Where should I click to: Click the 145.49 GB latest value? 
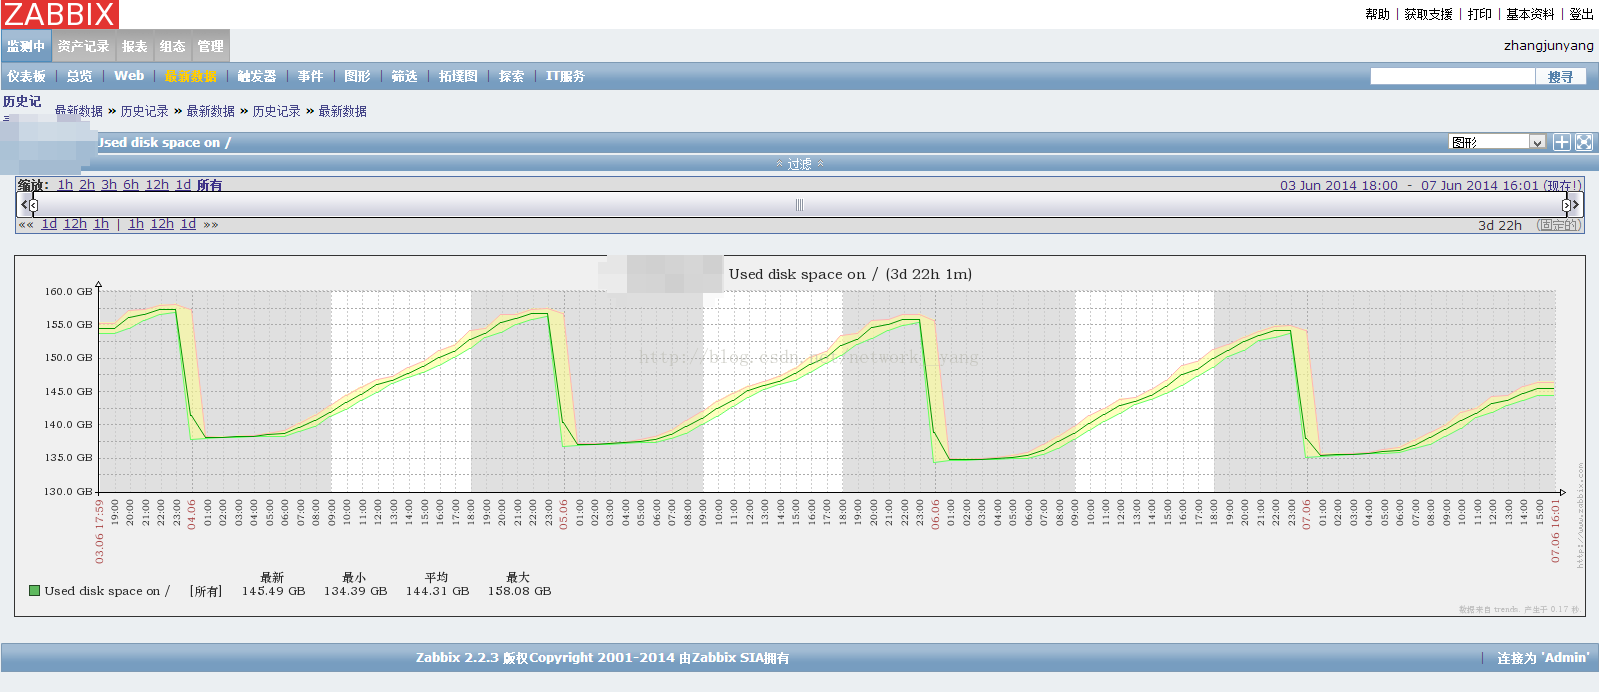click(x=273, y=591)
